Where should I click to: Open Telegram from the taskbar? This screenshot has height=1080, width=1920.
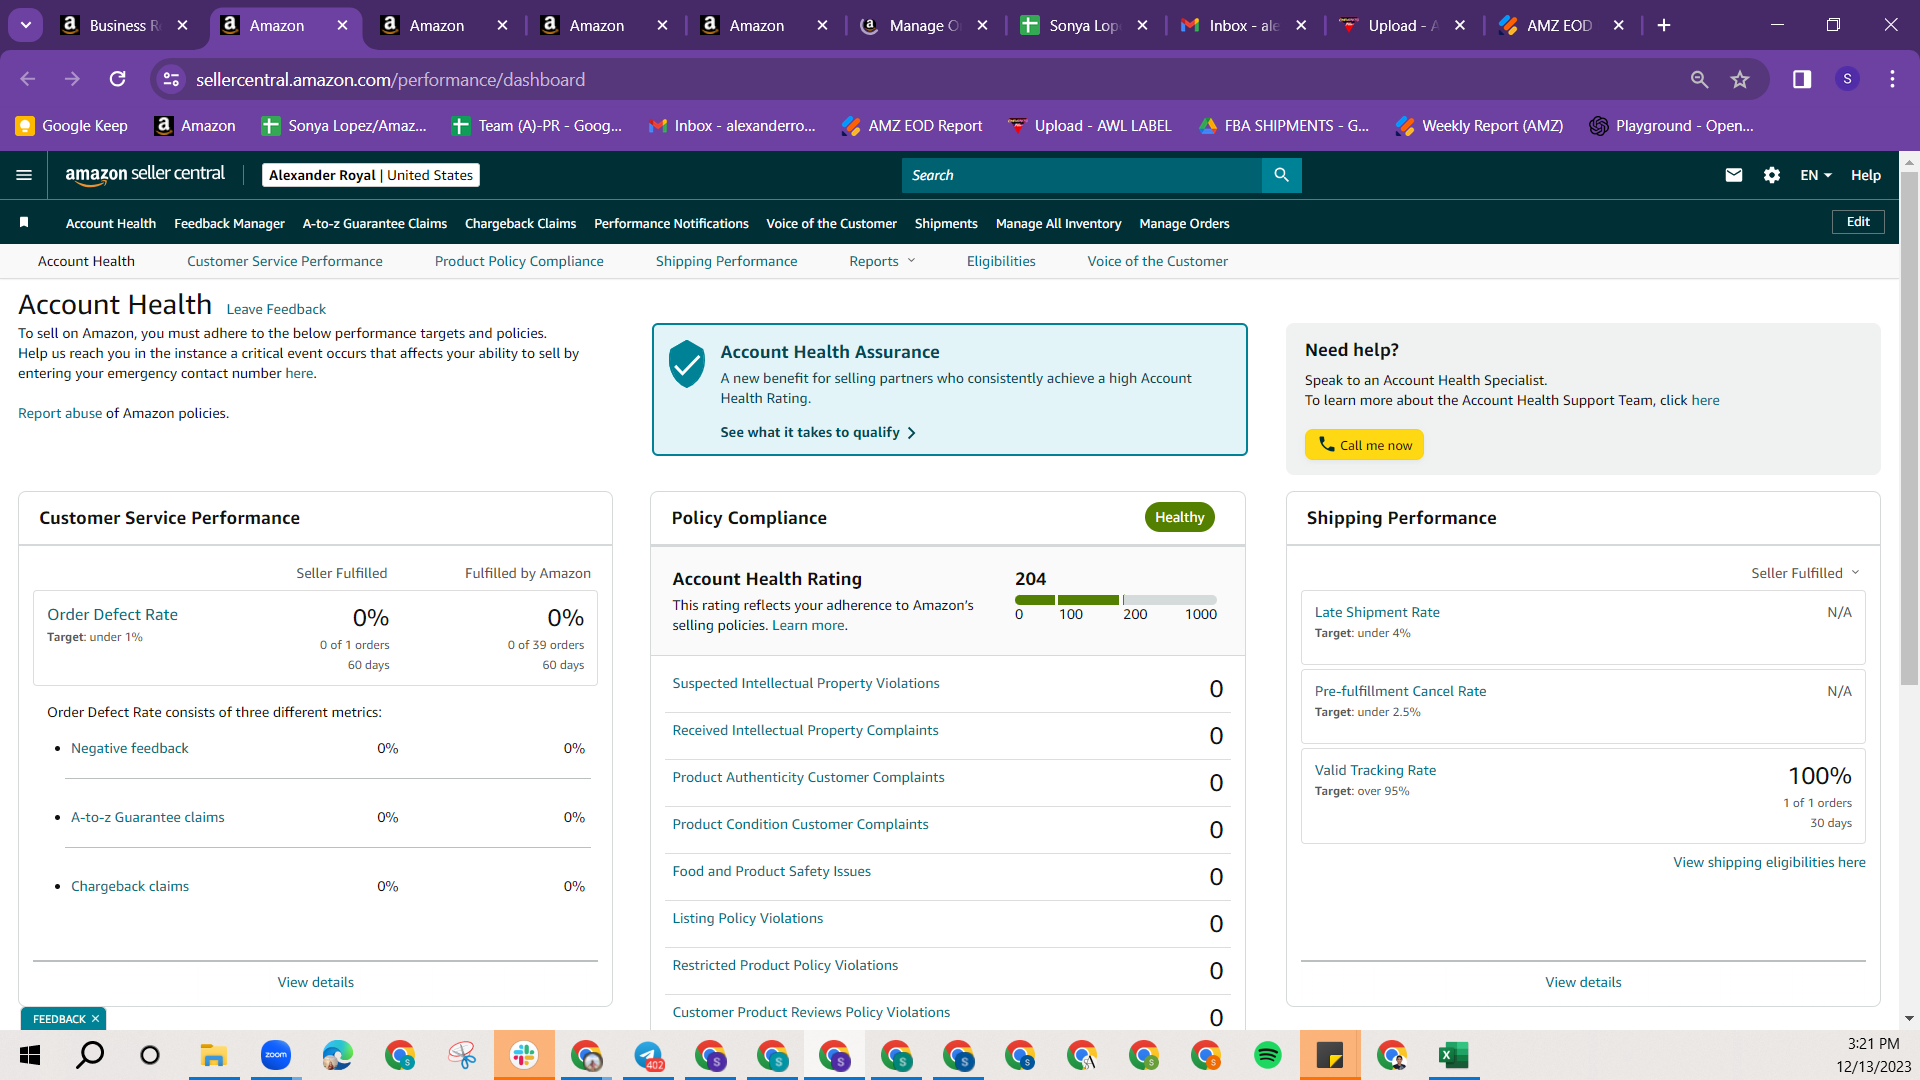coord(648,1055)
